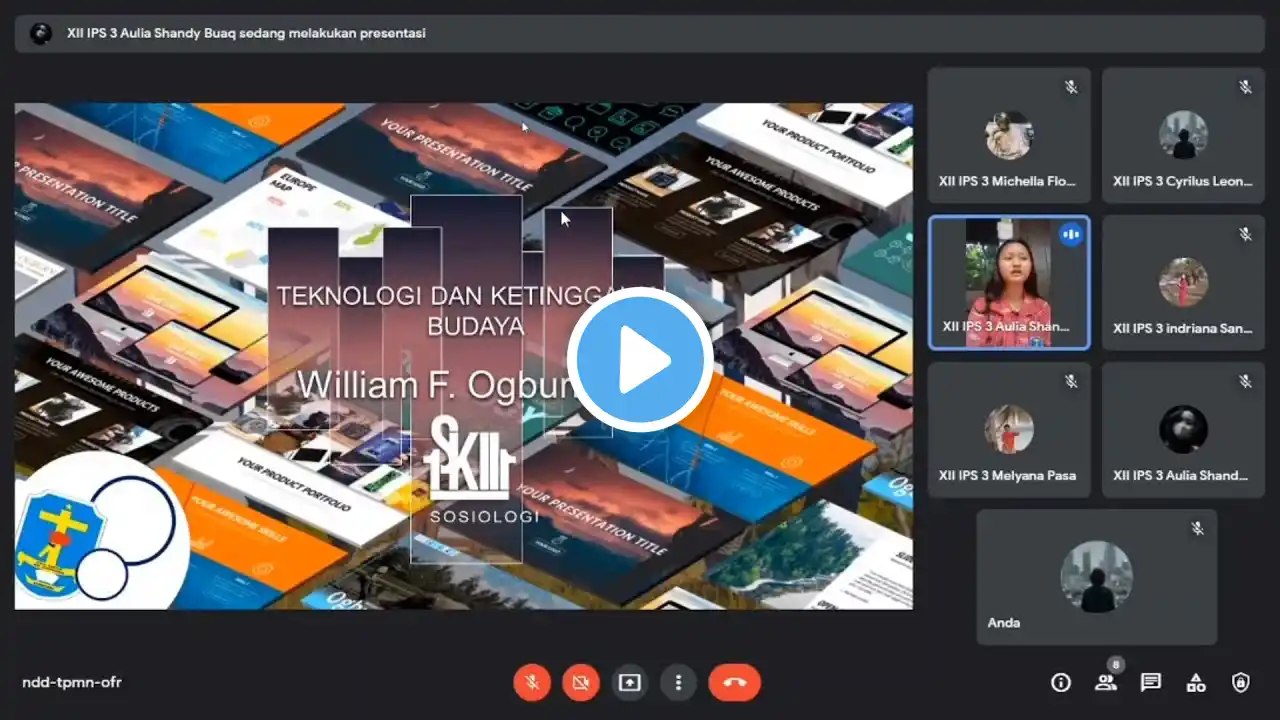1280x720 pixels.
Task: Click the black round avatar of Aulia Shand...
Action: point(1184,429)
